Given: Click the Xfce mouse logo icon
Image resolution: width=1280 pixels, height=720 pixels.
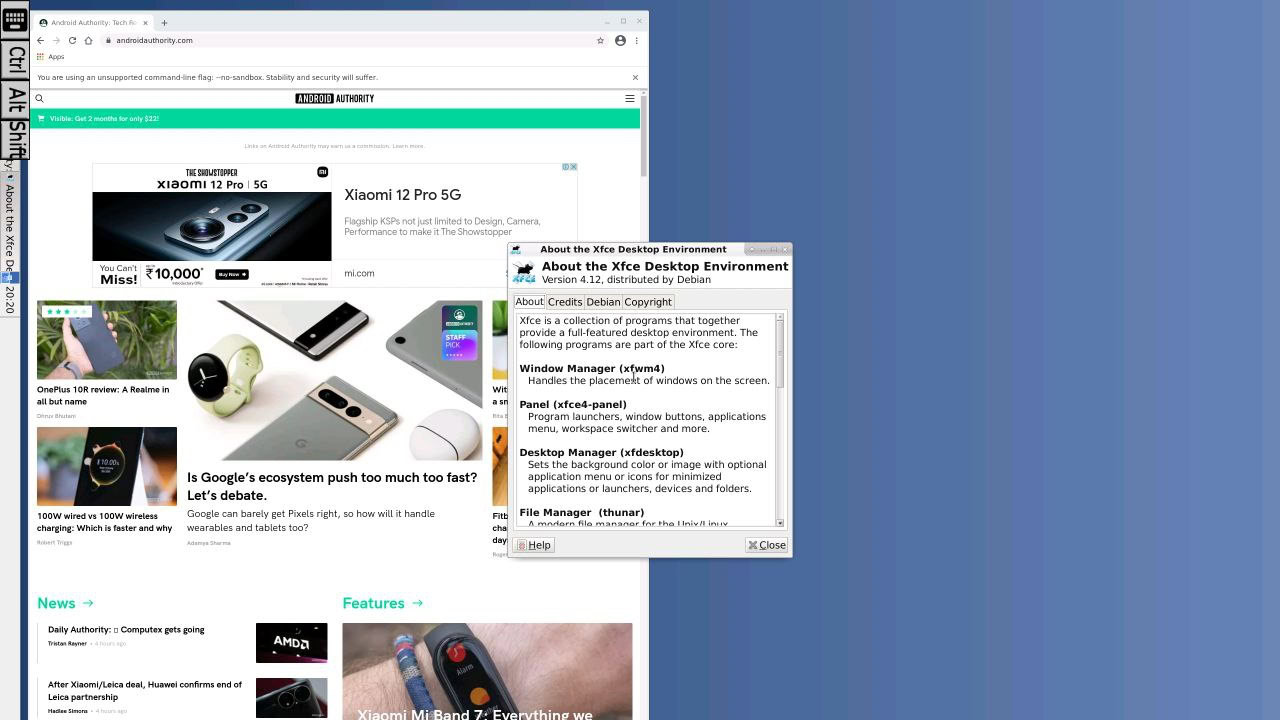Looking at the screenshot, I should pyautogui.click(x=523, y=273).
